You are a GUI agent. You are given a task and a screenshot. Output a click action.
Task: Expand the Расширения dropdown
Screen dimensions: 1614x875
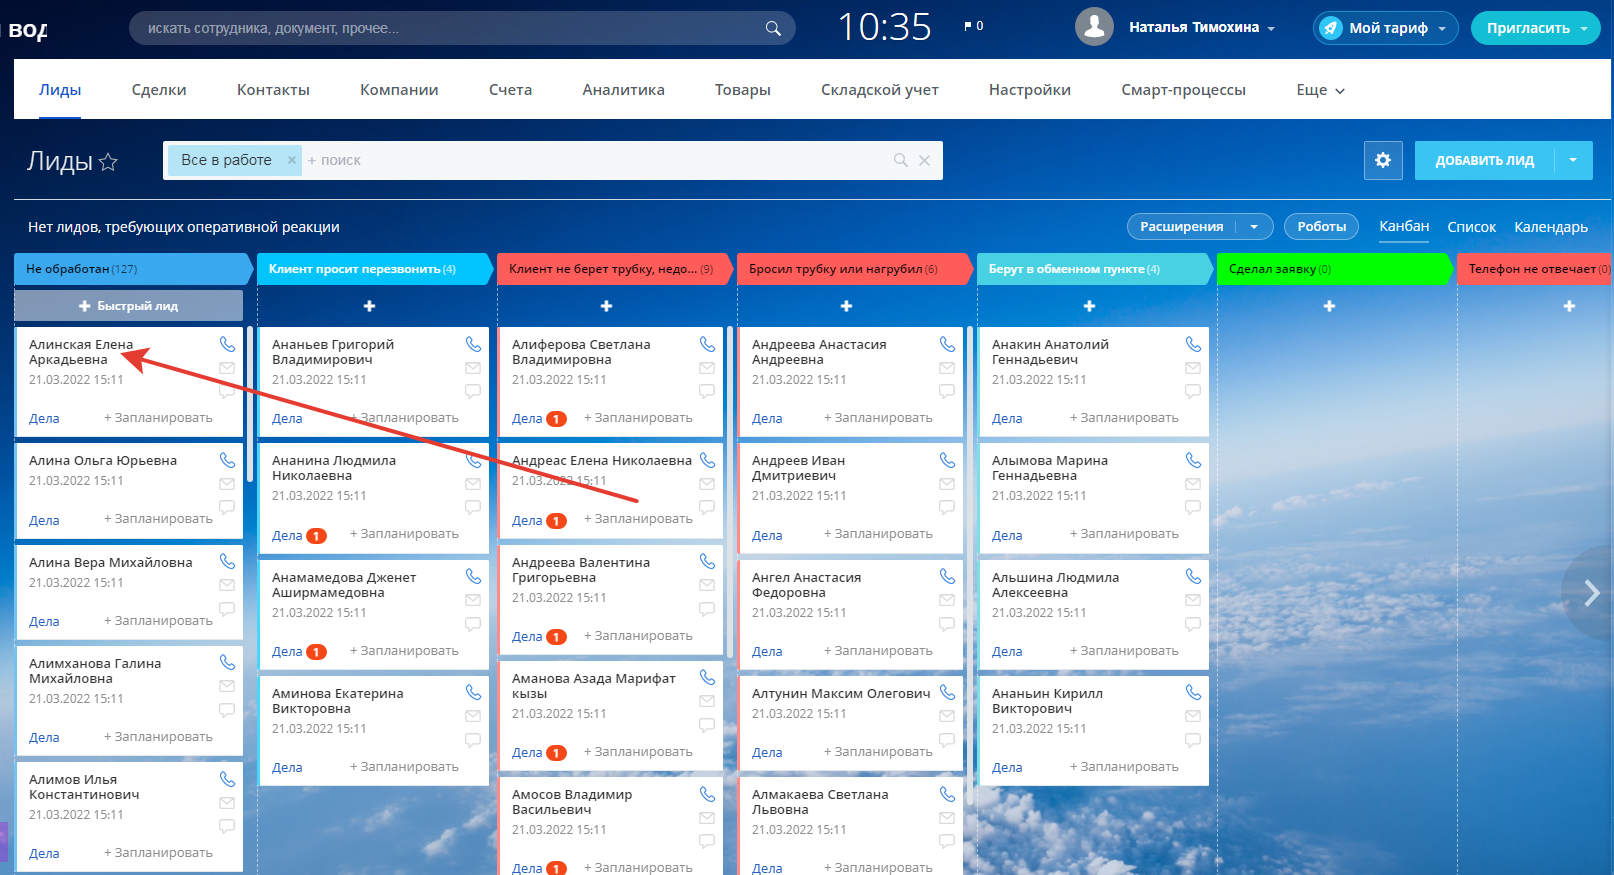1254,227
